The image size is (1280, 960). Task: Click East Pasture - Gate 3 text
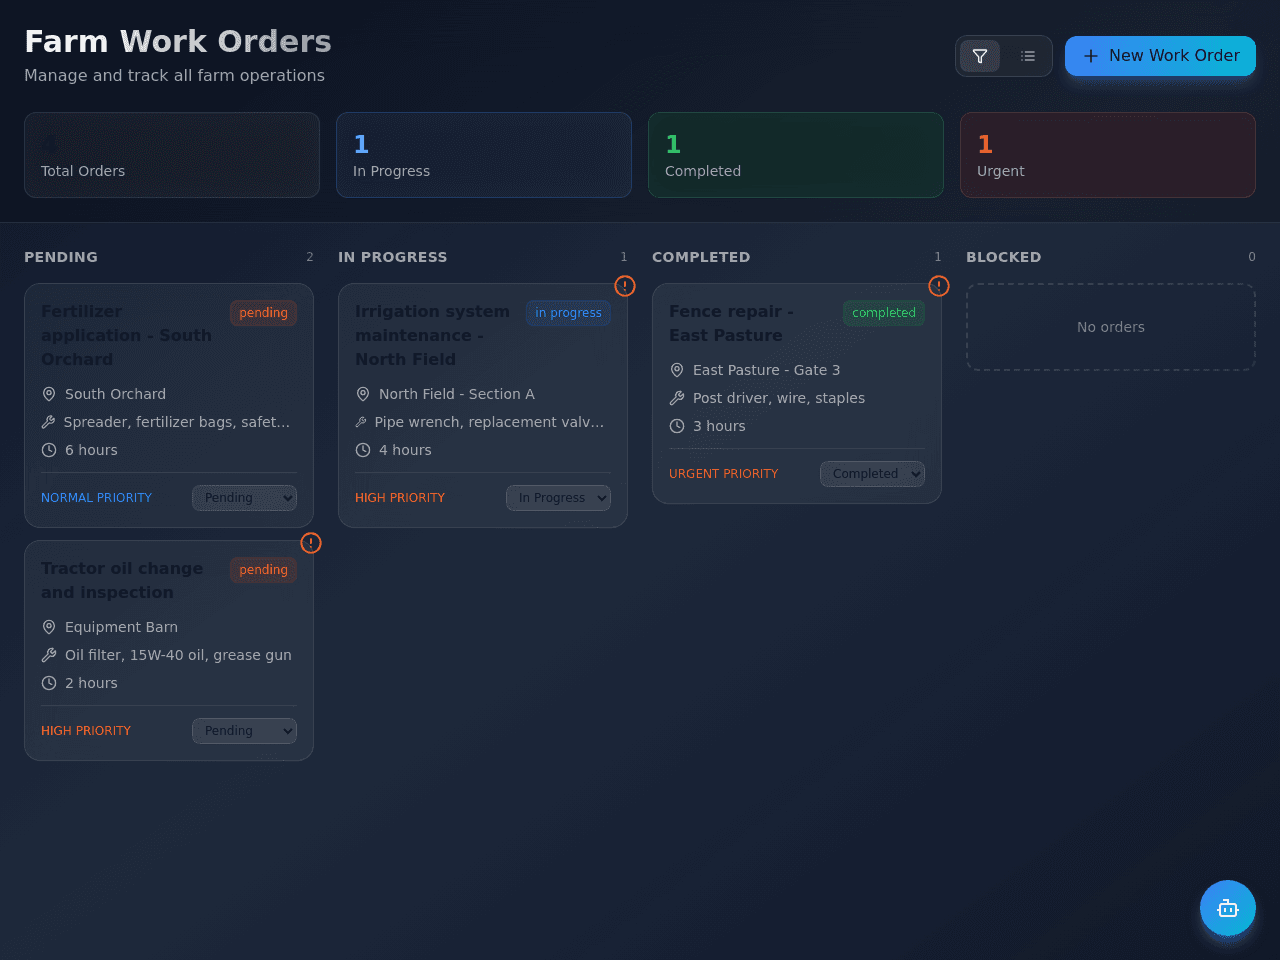coord(766,370)
